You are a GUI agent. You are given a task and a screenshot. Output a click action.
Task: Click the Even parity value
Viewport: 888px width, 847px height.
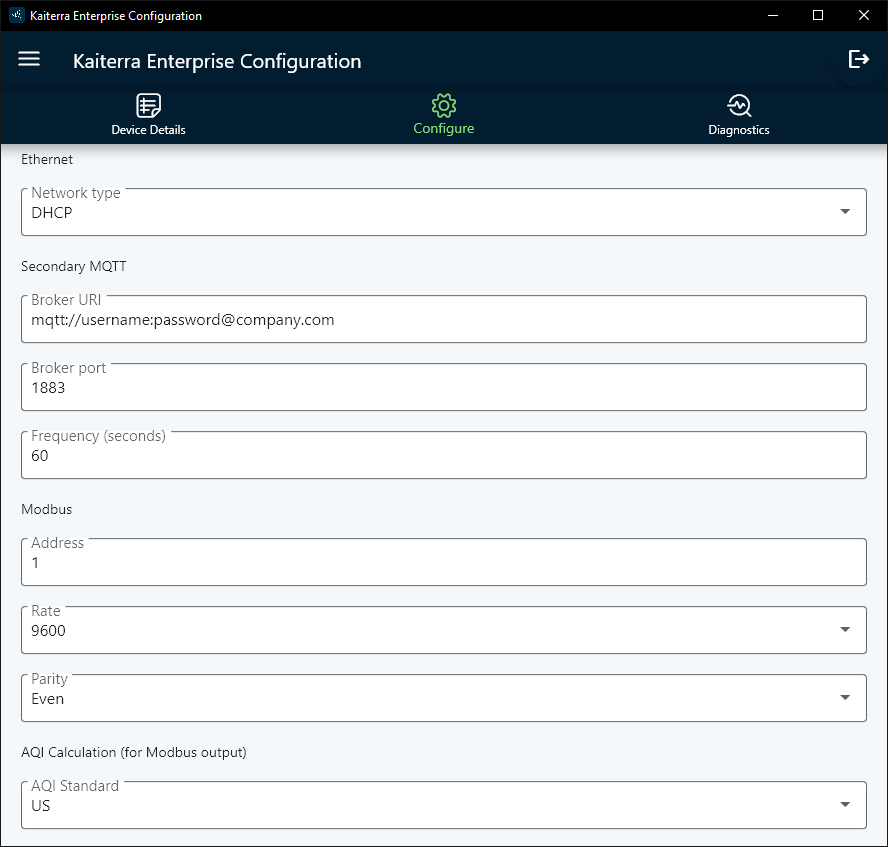click(x=48, y=699)
